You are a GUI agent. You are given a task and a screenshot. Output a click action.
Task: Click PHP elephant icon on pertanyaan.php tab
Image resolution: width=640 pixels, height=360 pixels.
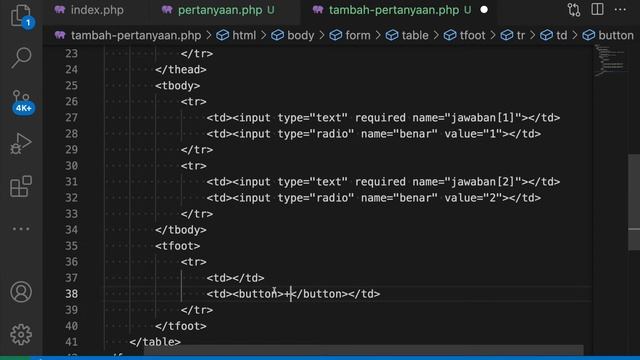click(167, 10)
